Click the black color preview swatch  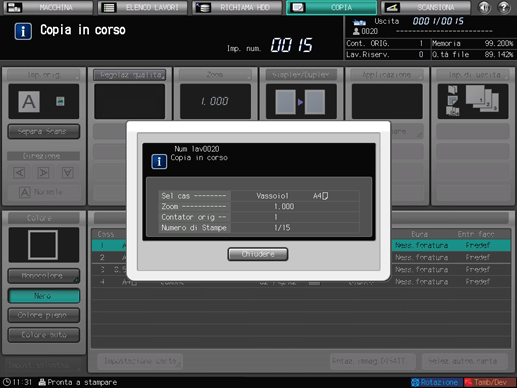click(x=44, y=245)
